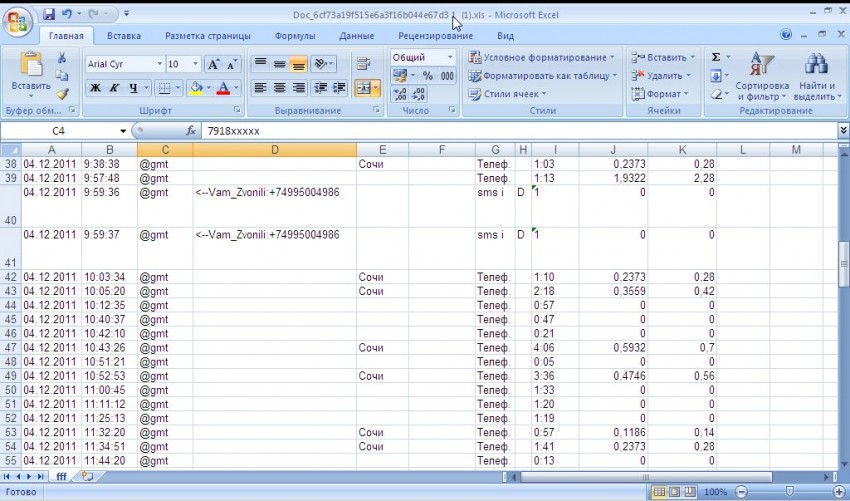The image size is (850, 501).
Task: Click the insert function fx icon
Action: pyautogui.click(x=191, y=131)
